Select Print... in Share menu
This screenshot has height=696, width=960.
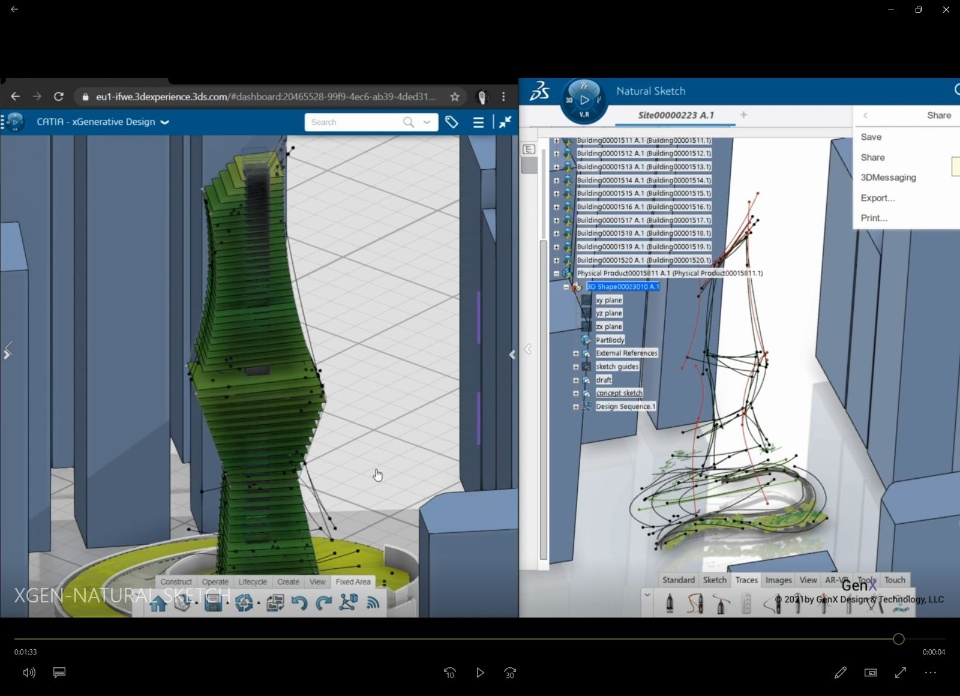coord(874,218)
